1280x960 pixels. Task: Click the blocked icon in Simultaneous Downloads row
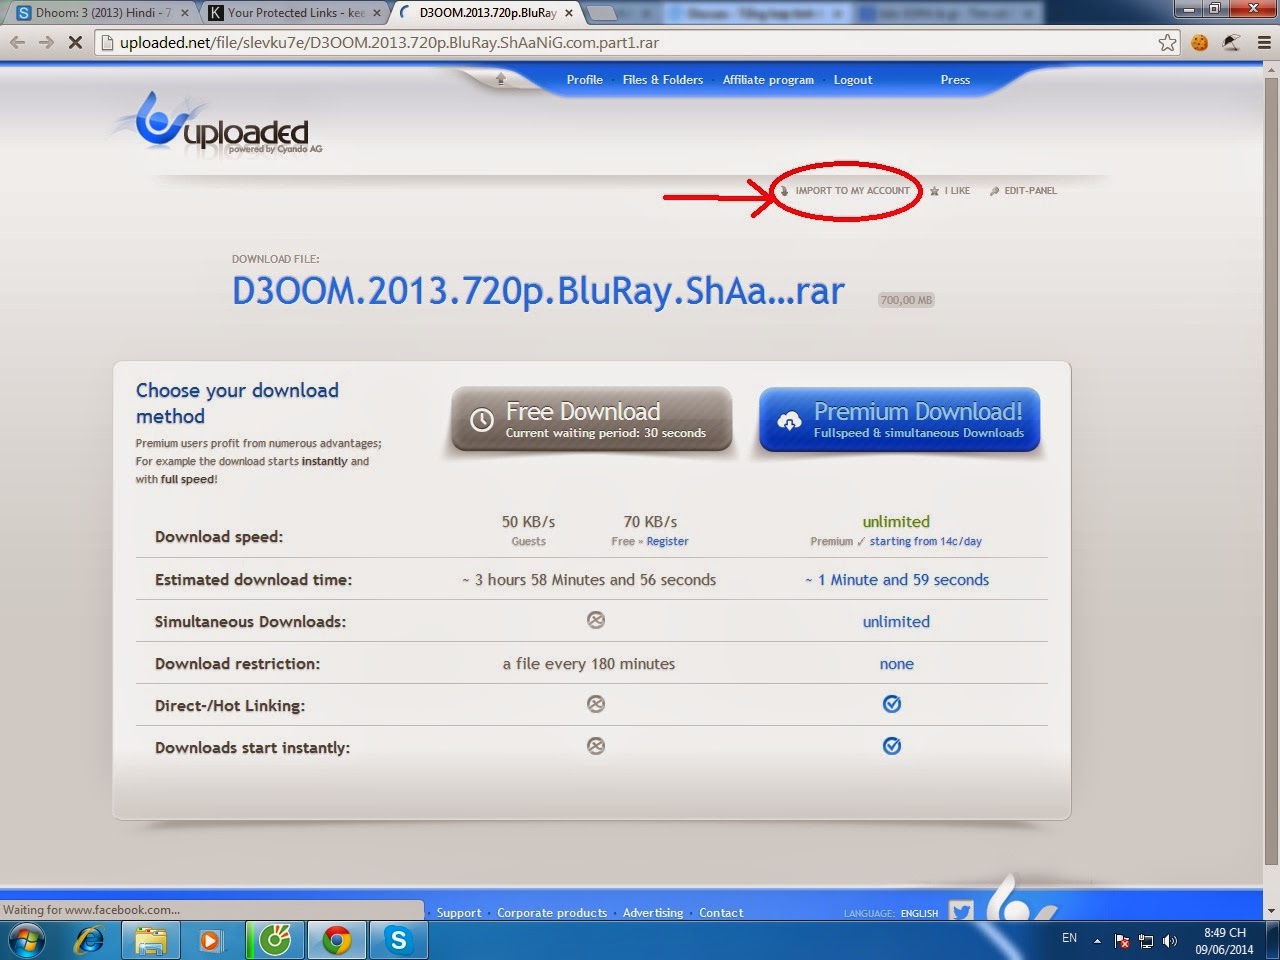pos(596,620)
